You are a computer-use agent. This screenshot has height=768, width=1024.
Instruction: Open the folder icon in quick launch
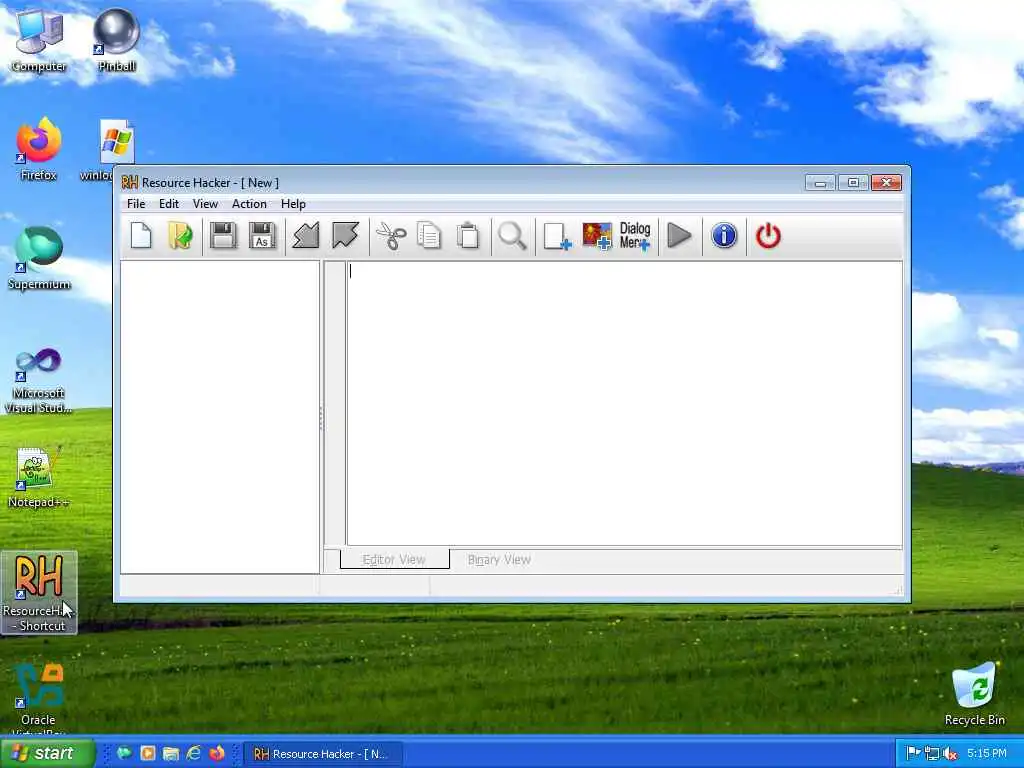click(171, 753)
